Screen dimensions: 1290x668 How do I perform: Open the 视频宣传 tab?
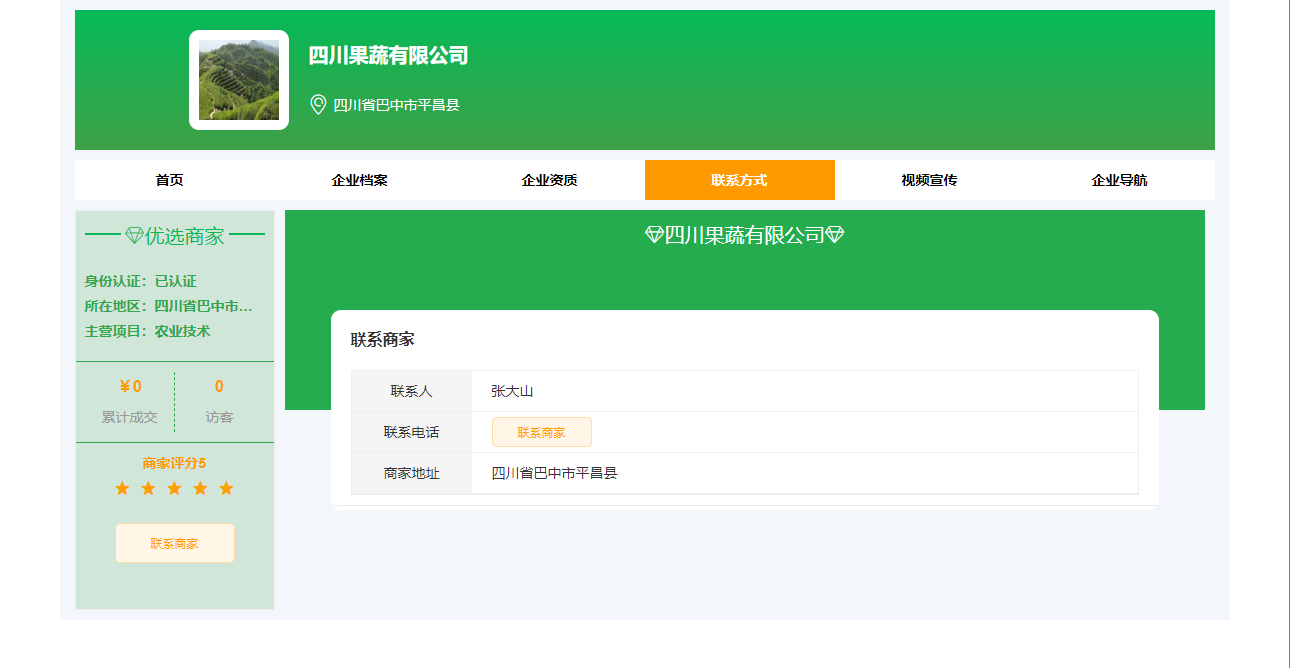(x=929, y=180)
